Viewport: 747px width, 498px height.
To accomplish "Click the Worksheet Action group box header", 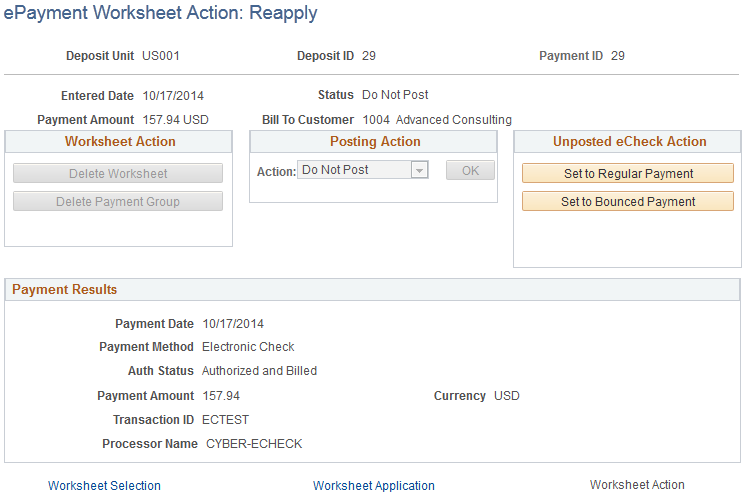I will pos(120,142).
